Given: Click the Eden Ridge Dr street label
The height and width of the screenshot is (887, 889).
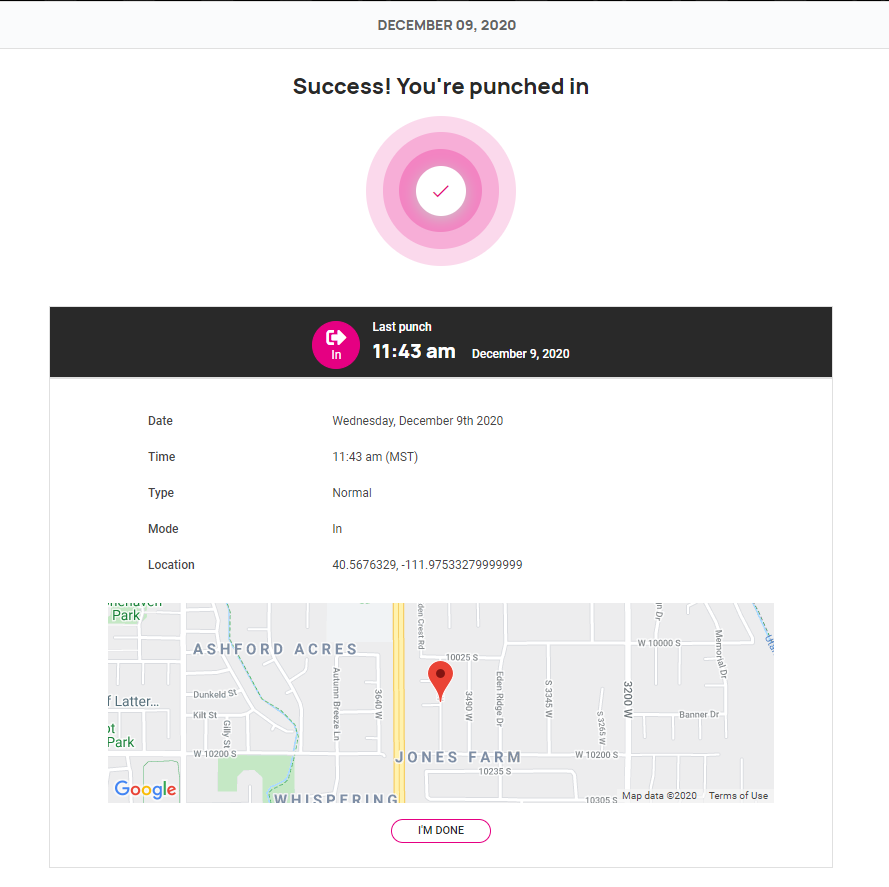Looking at the screenshot, I should (499, 699).
